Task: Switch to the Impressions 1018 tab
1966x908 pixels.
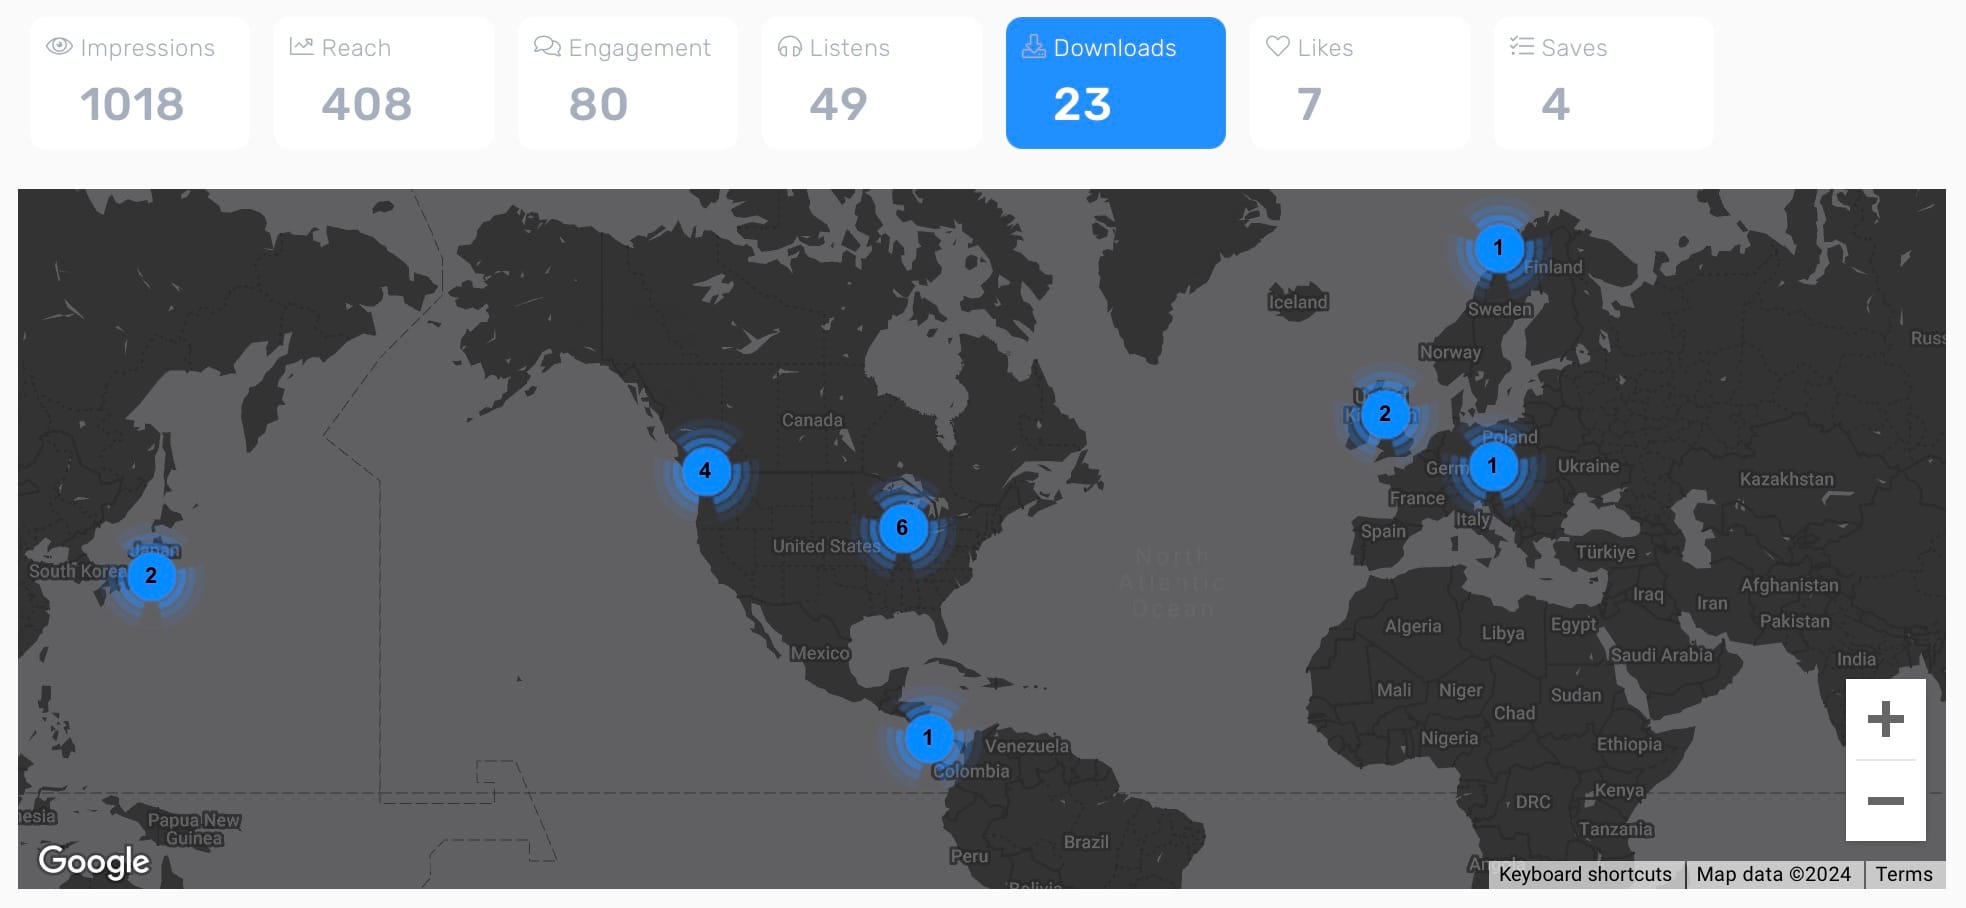Action: pyautogui.click(x=140, y=83)
